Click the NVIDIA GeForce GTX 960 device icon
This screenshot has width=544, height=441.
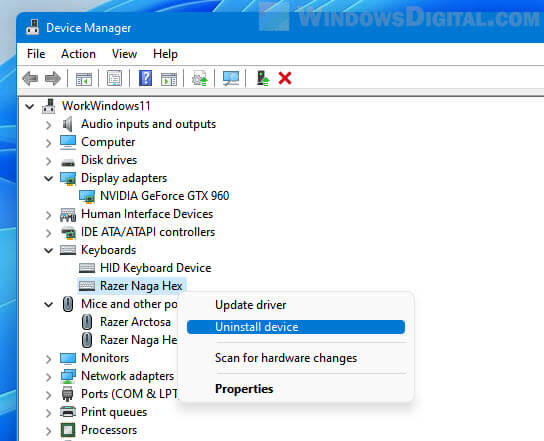87,197
